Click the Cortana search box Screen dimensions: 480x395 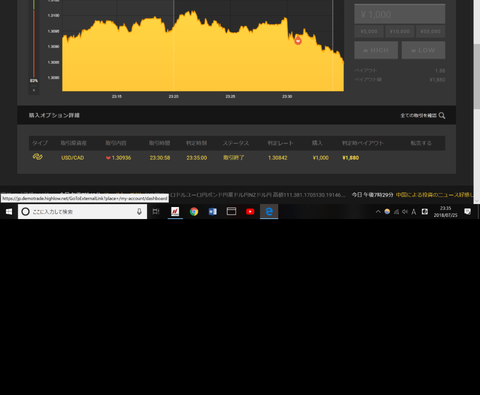point(82,211)
